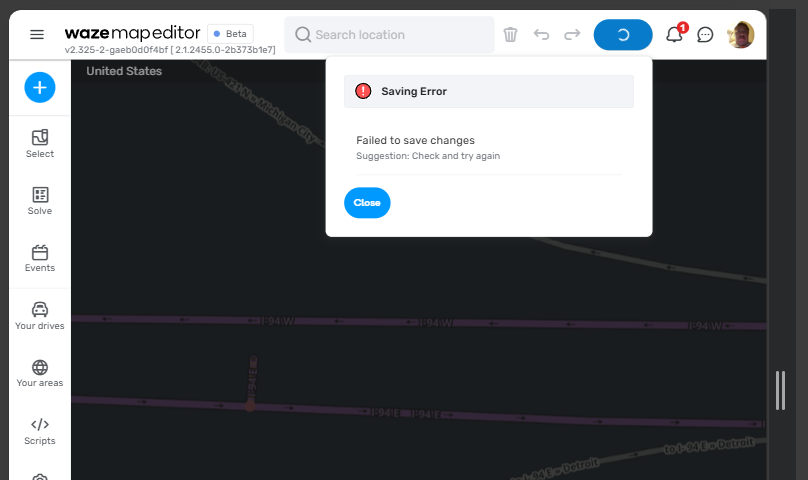Undo the last map edit
The width and height of the screenshot is (808, 480).
click(541, 34)
